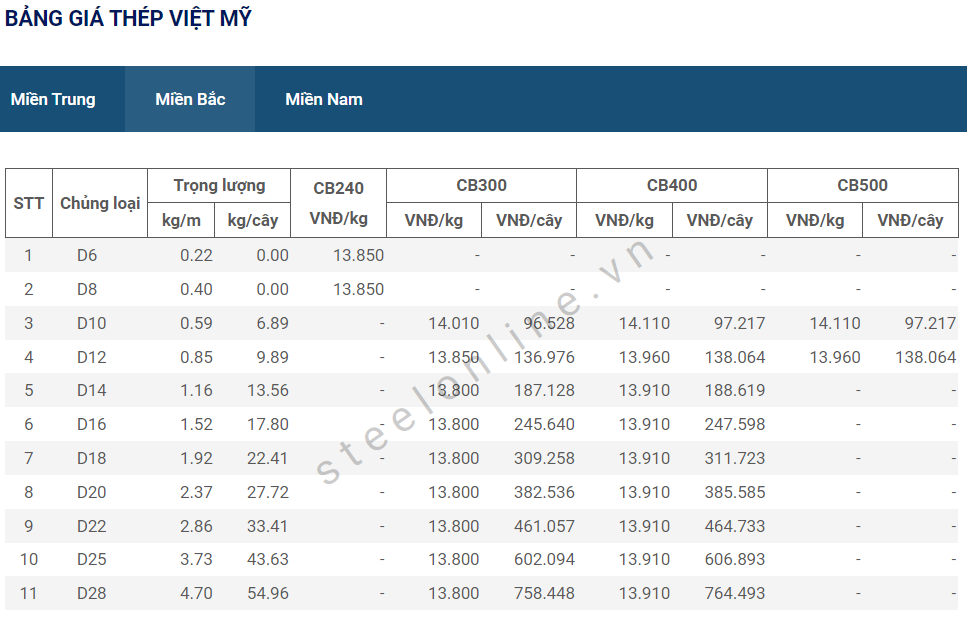
Task: Click the CB300 group header
Action: [482, 186]
